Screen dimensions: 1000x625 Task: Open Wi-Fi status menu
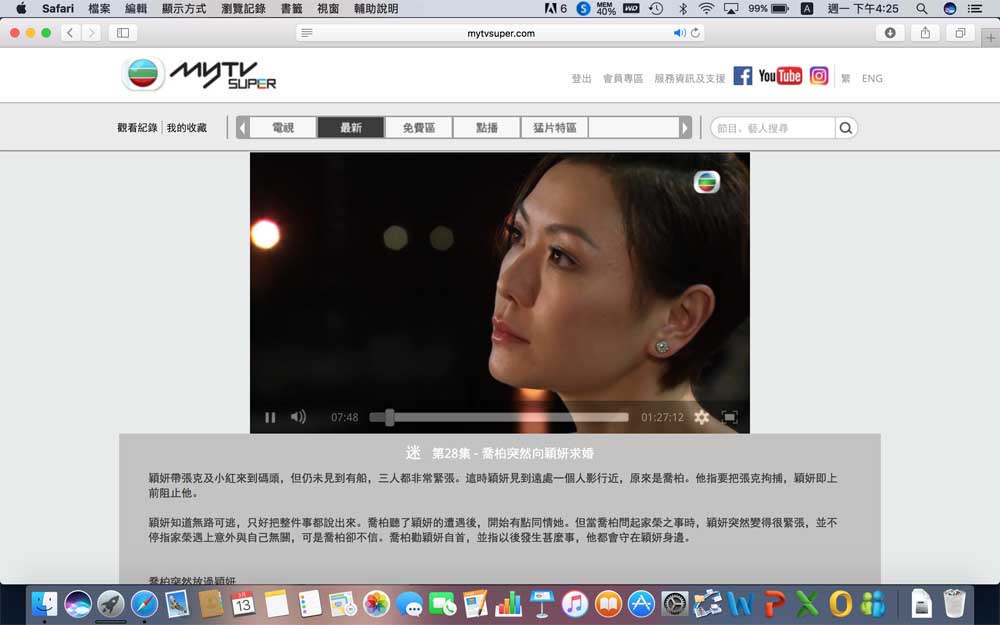point(706,8)
